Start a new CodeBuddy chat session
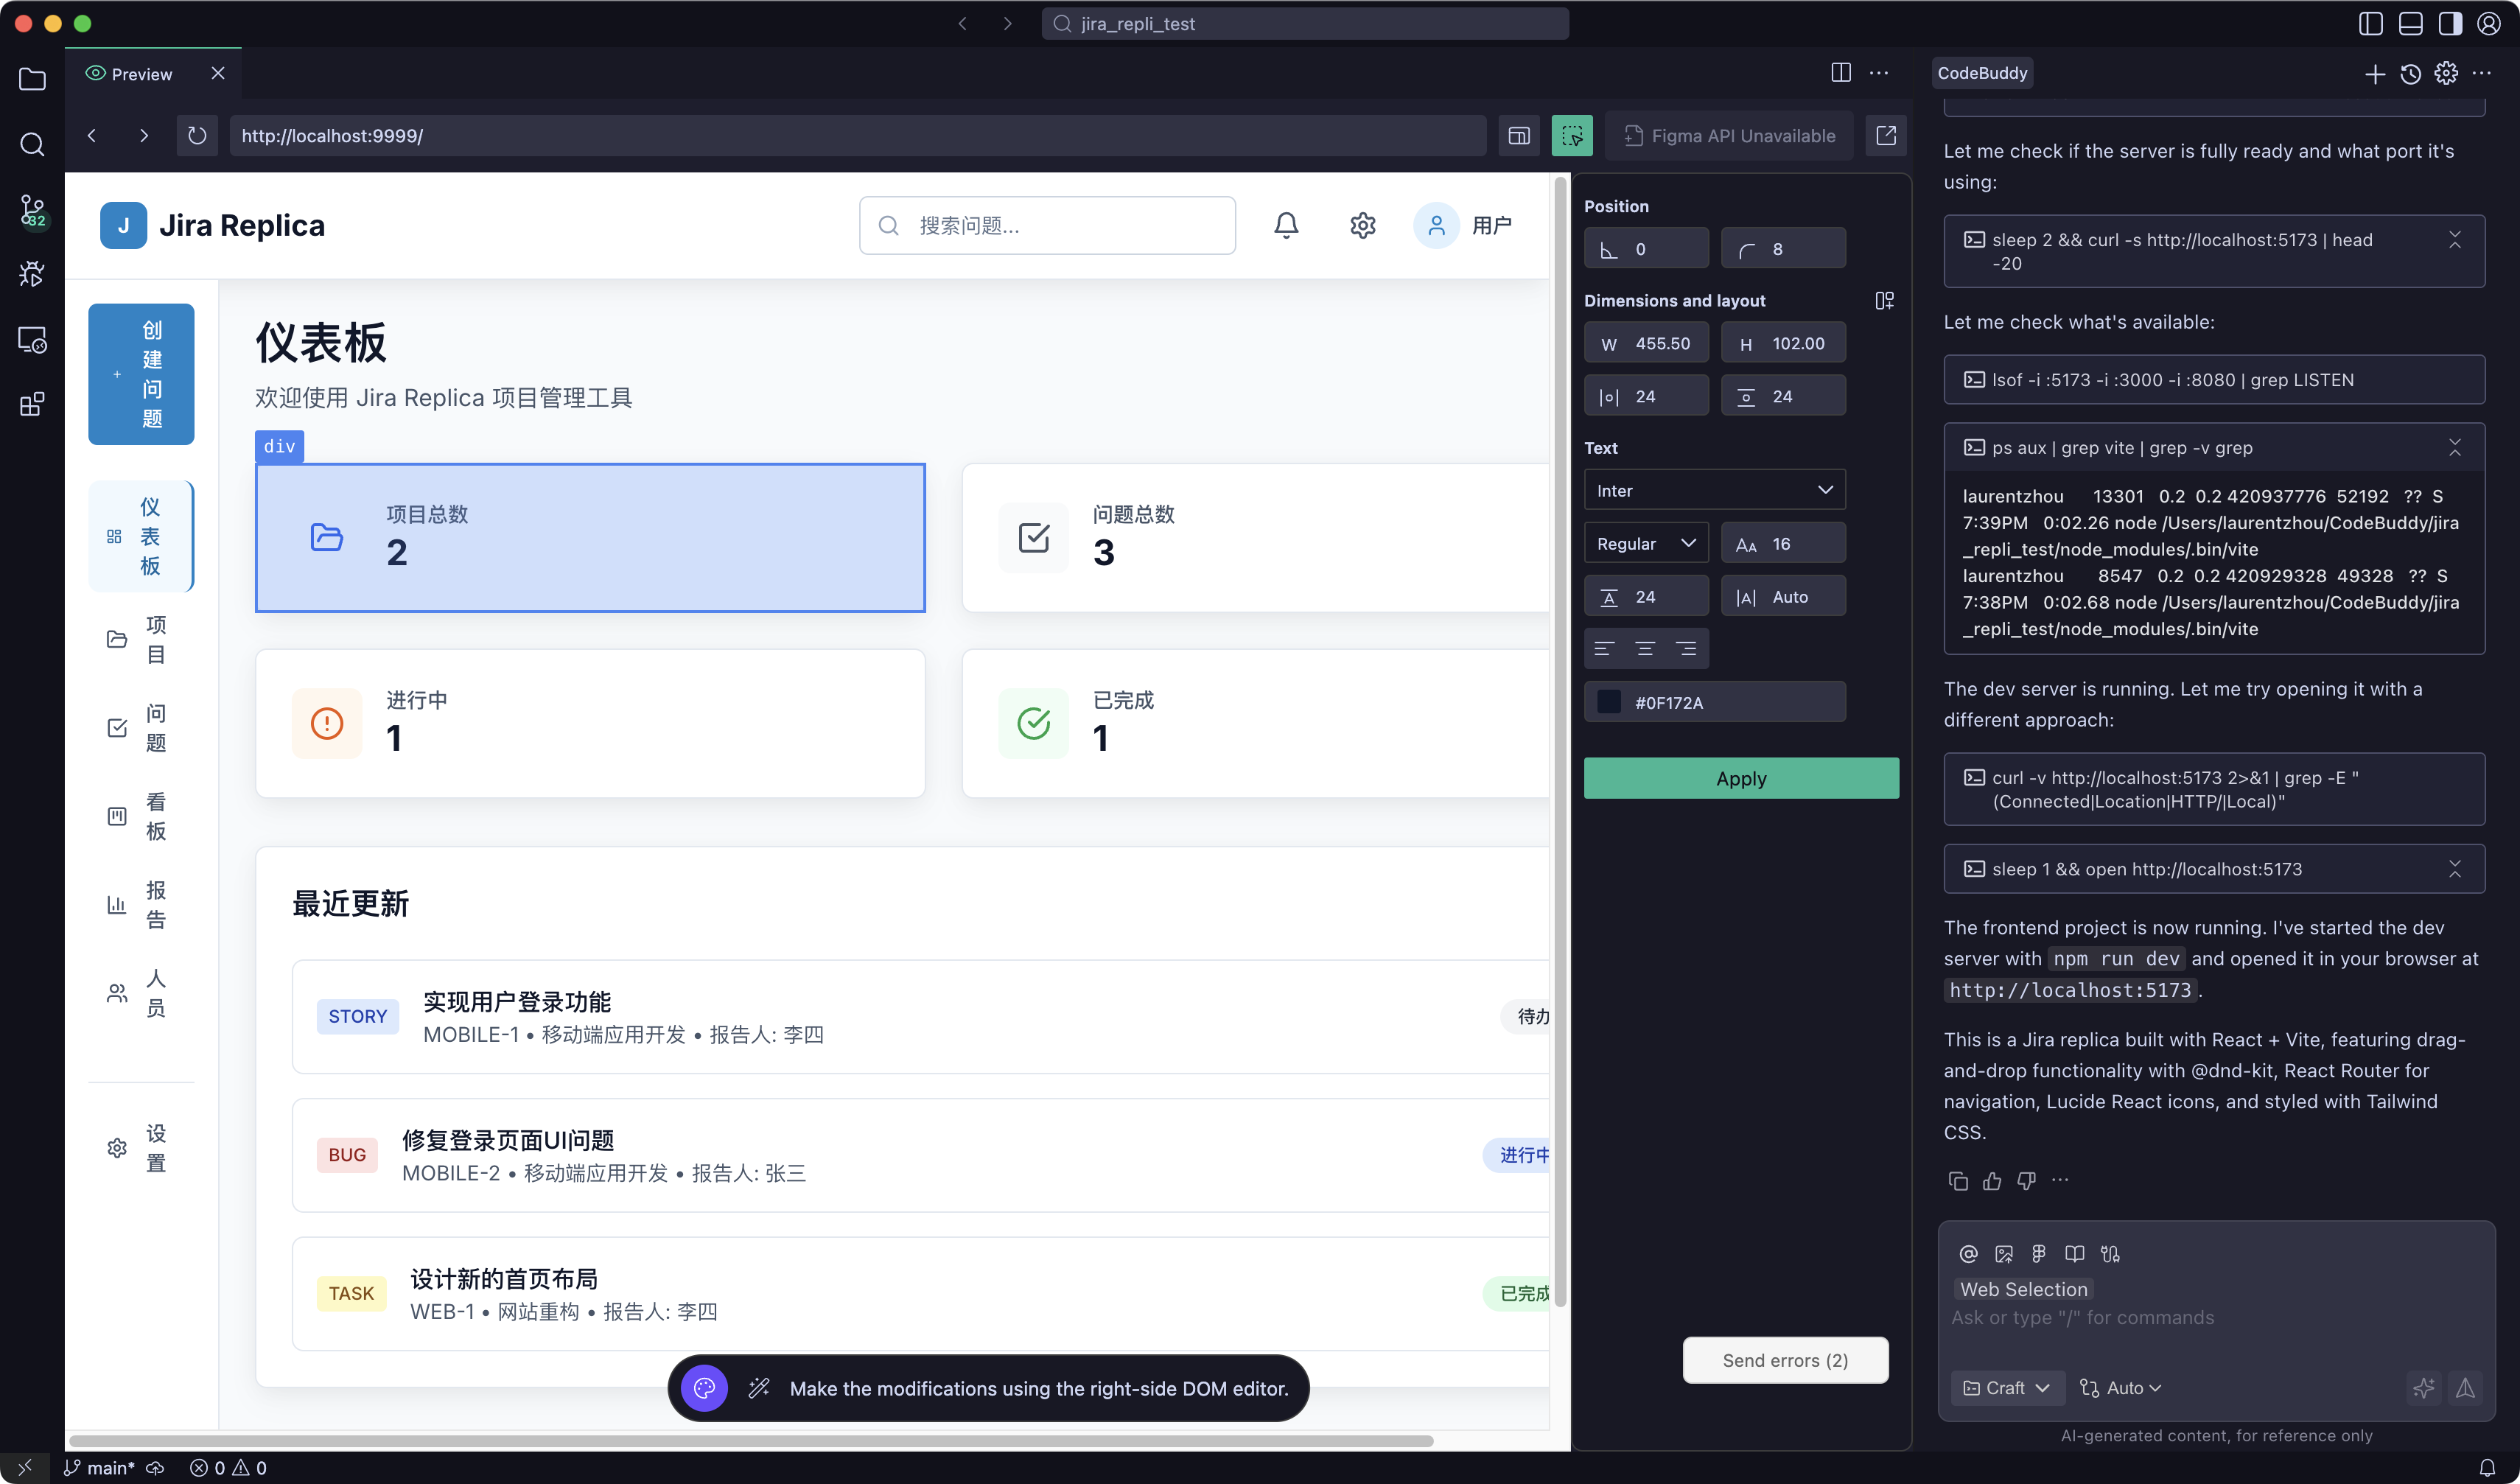This screenshot has width=2520, height=1484. click(2375, 74)
